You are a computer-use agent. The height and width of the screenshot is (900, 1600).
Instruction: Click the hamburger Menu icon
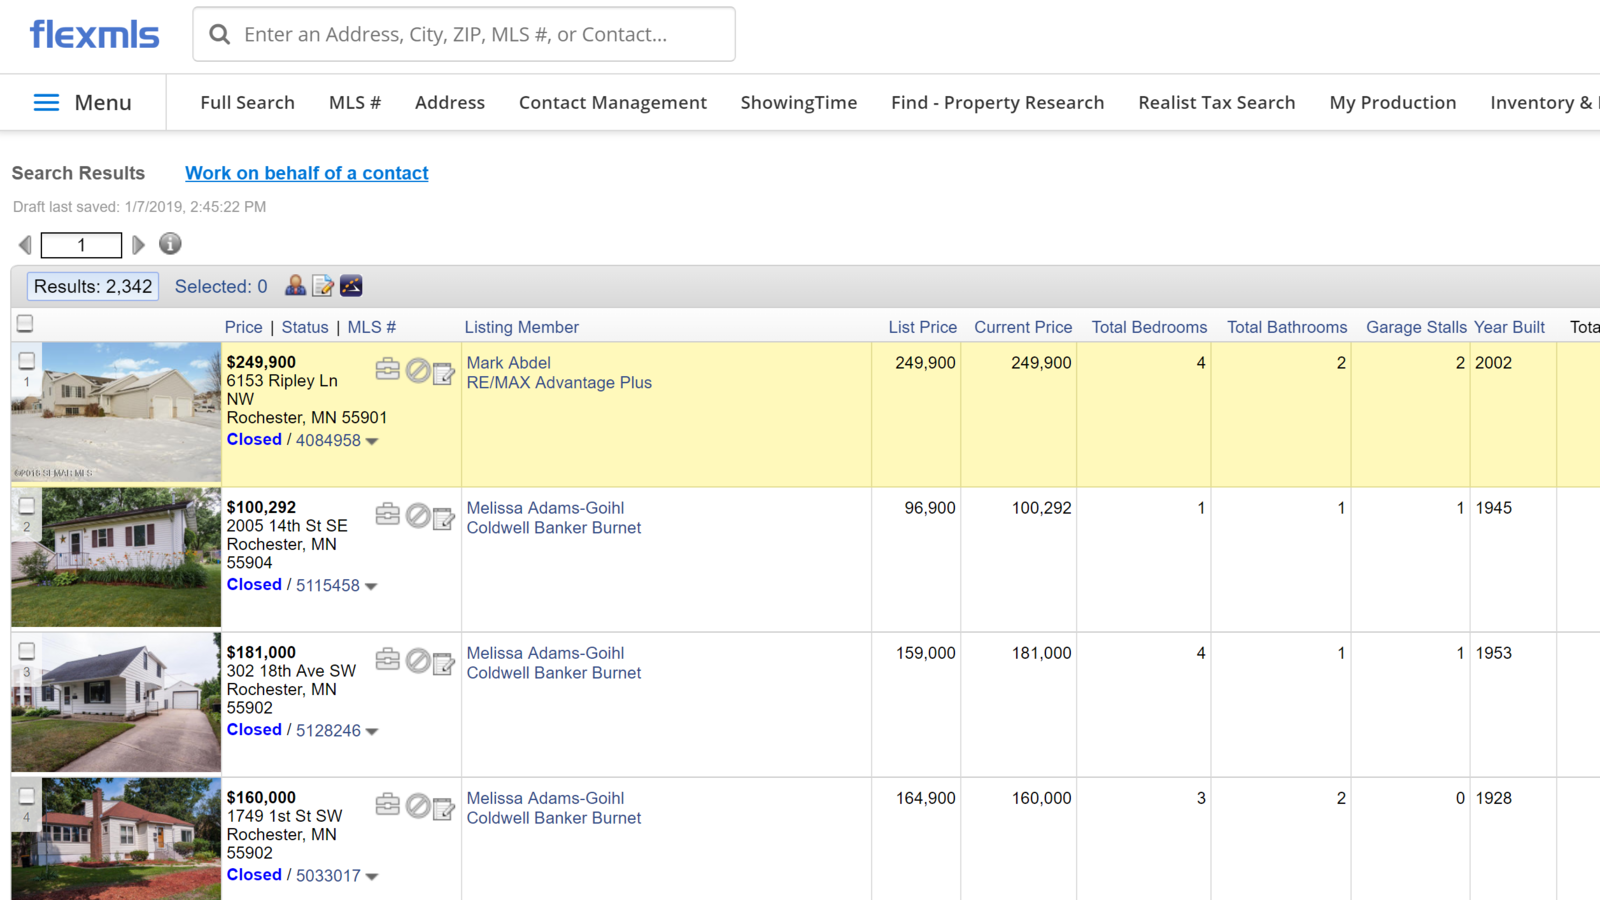pos(46,103)
